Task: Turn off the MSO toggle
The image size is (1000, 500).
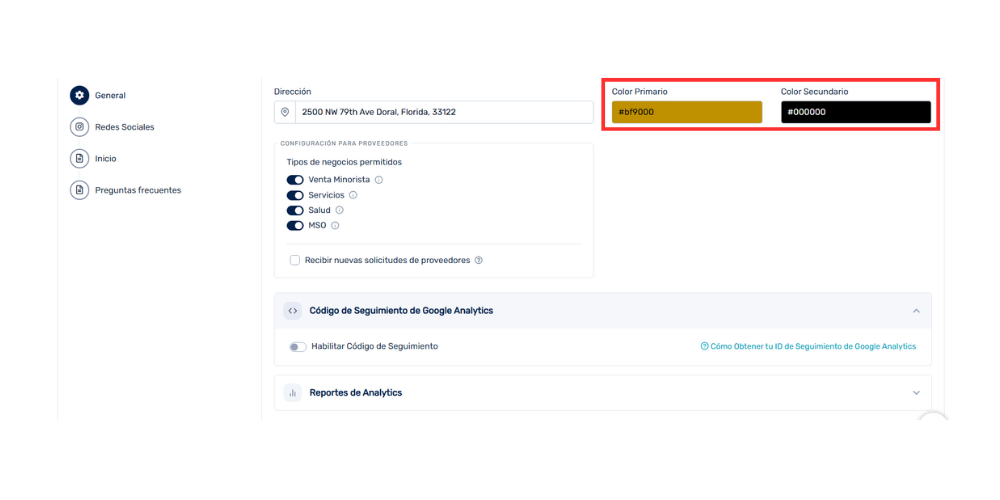Action: coord(295,225)
